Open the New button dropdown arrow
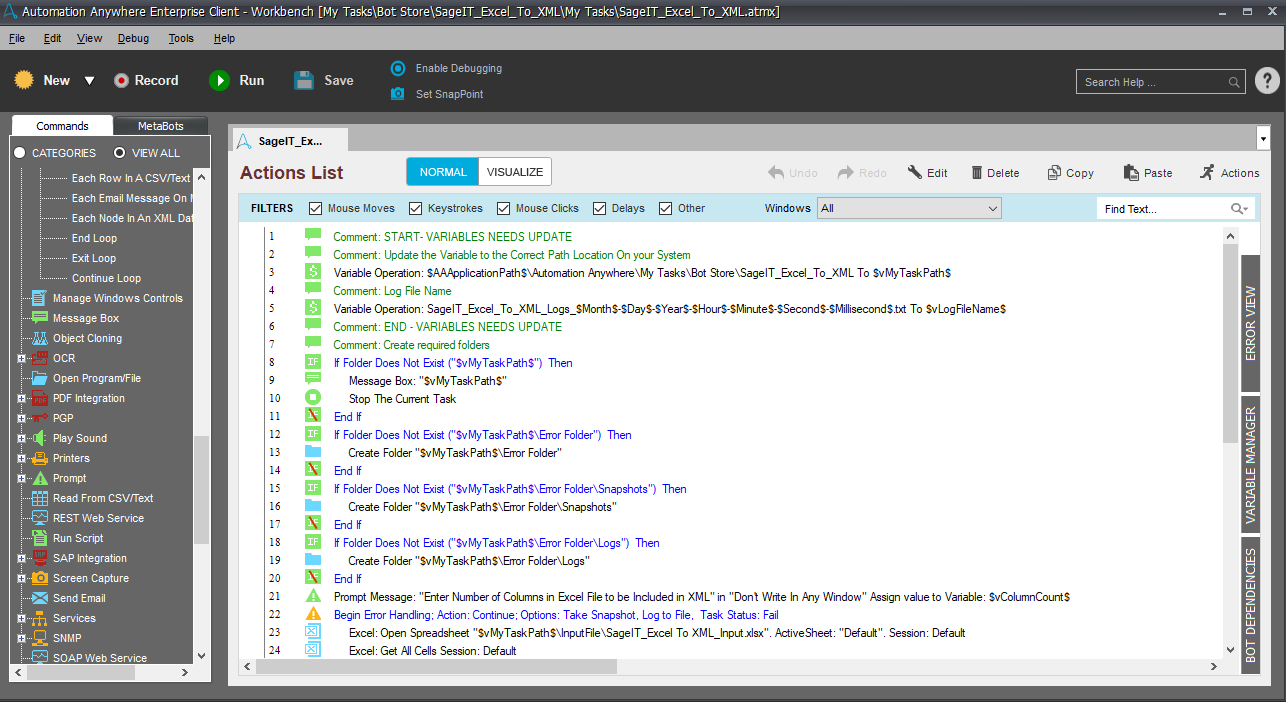 (x=89, y=81)
